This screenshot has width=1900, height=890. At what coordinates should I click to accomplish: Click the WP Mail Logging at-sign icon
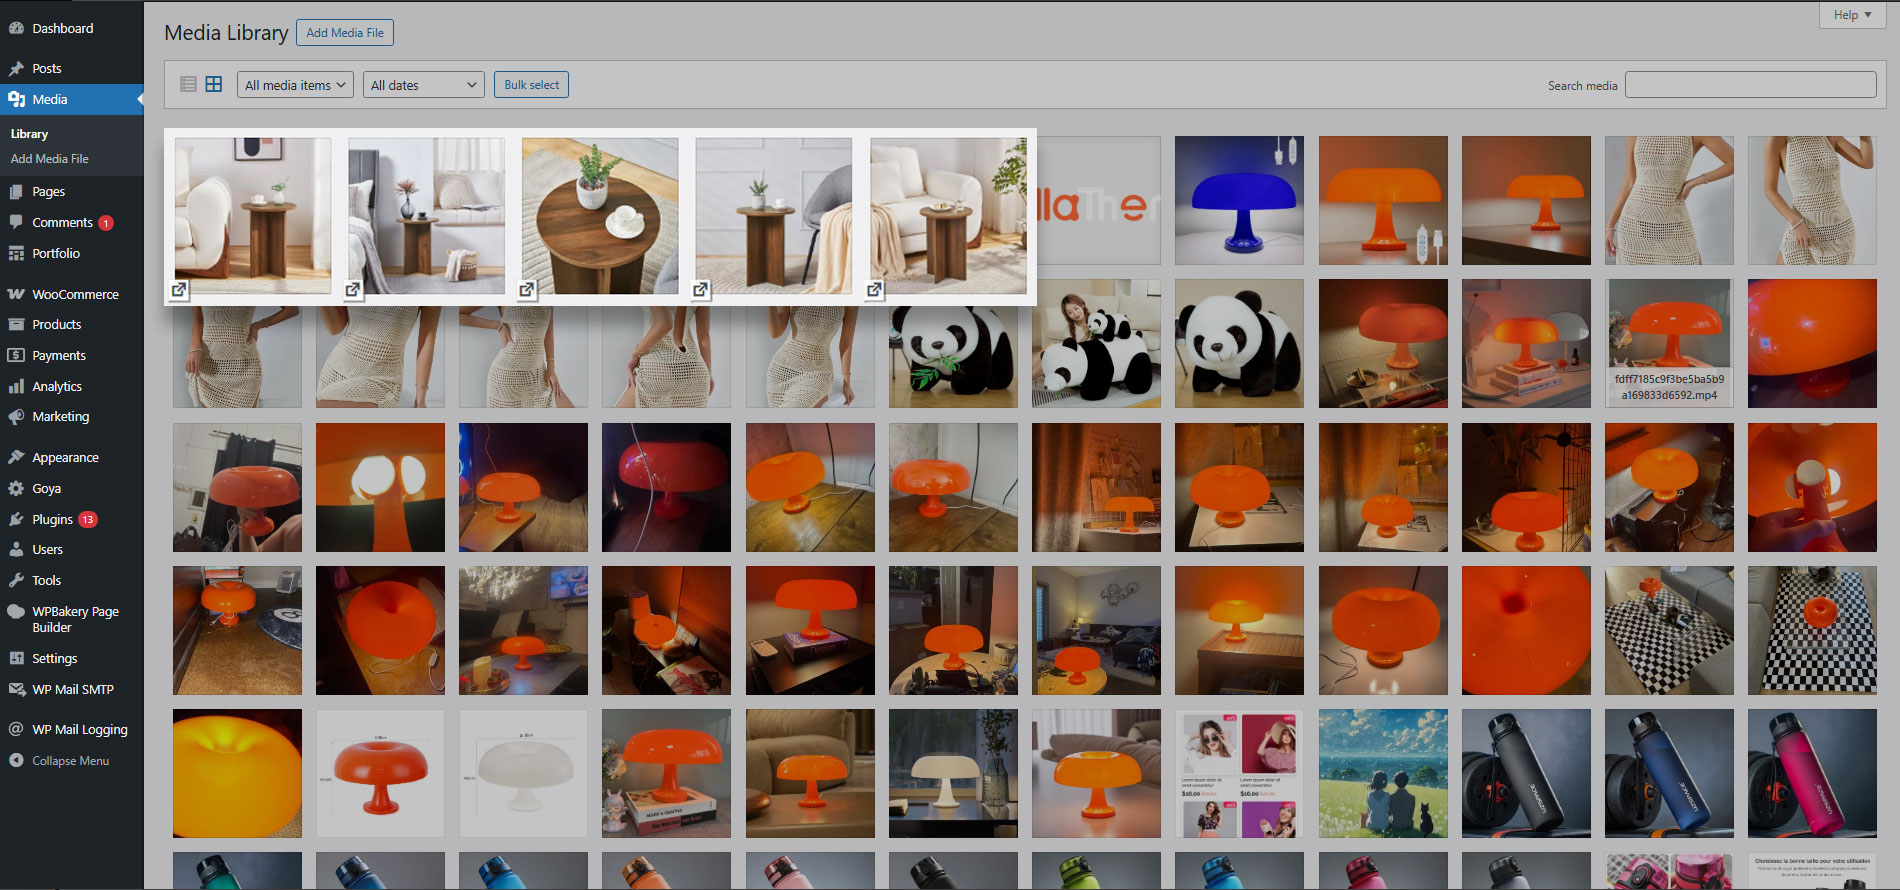(x=16, y=729)
